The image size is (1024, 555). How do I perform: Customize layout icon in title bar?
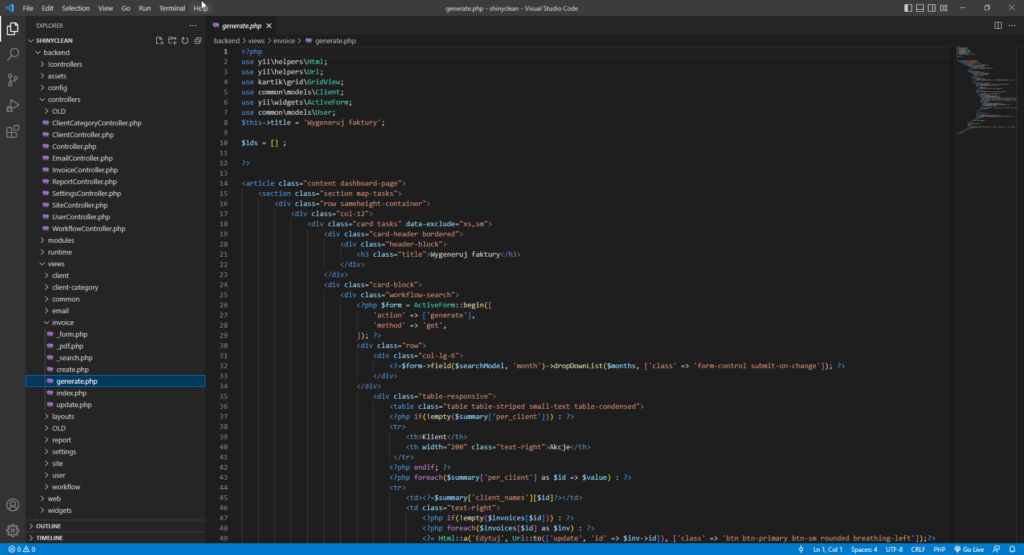tap(944, 8)
